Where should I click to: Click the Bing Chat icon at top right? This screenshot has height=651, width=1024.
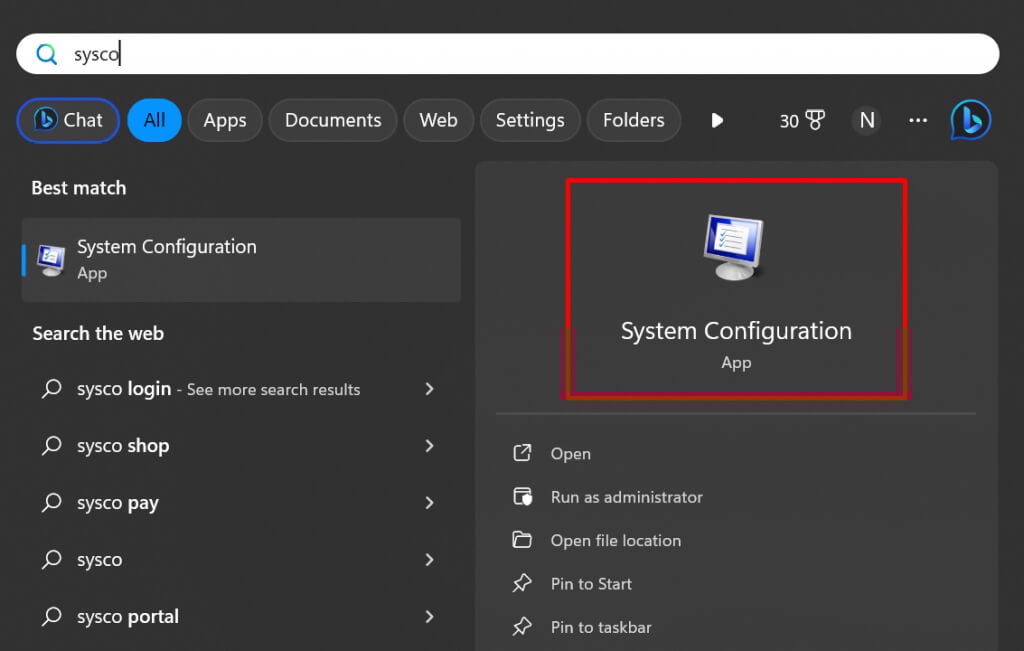970,120
